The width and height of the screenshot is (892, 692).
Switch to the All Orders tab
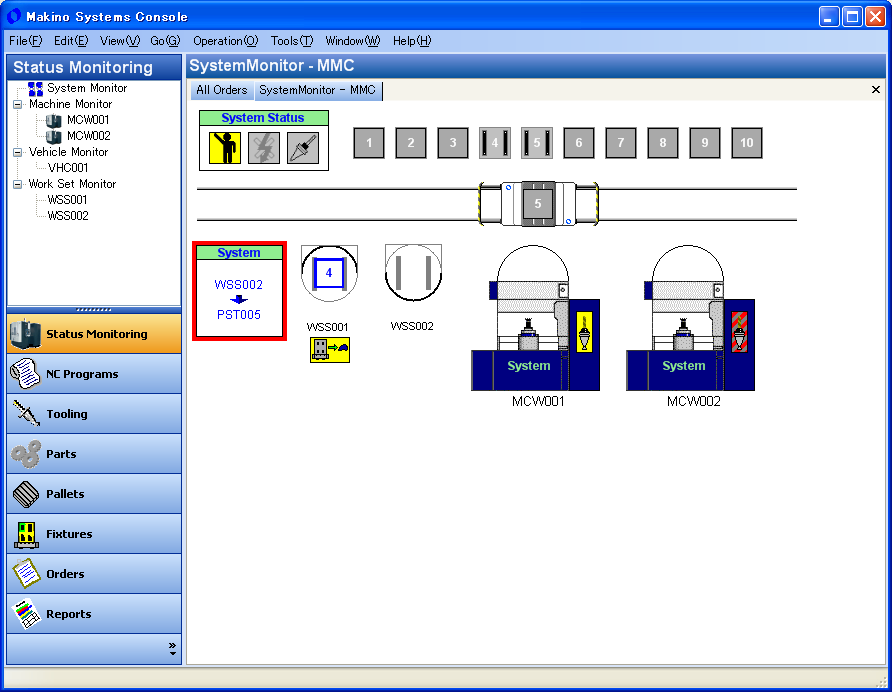(222, 90)
